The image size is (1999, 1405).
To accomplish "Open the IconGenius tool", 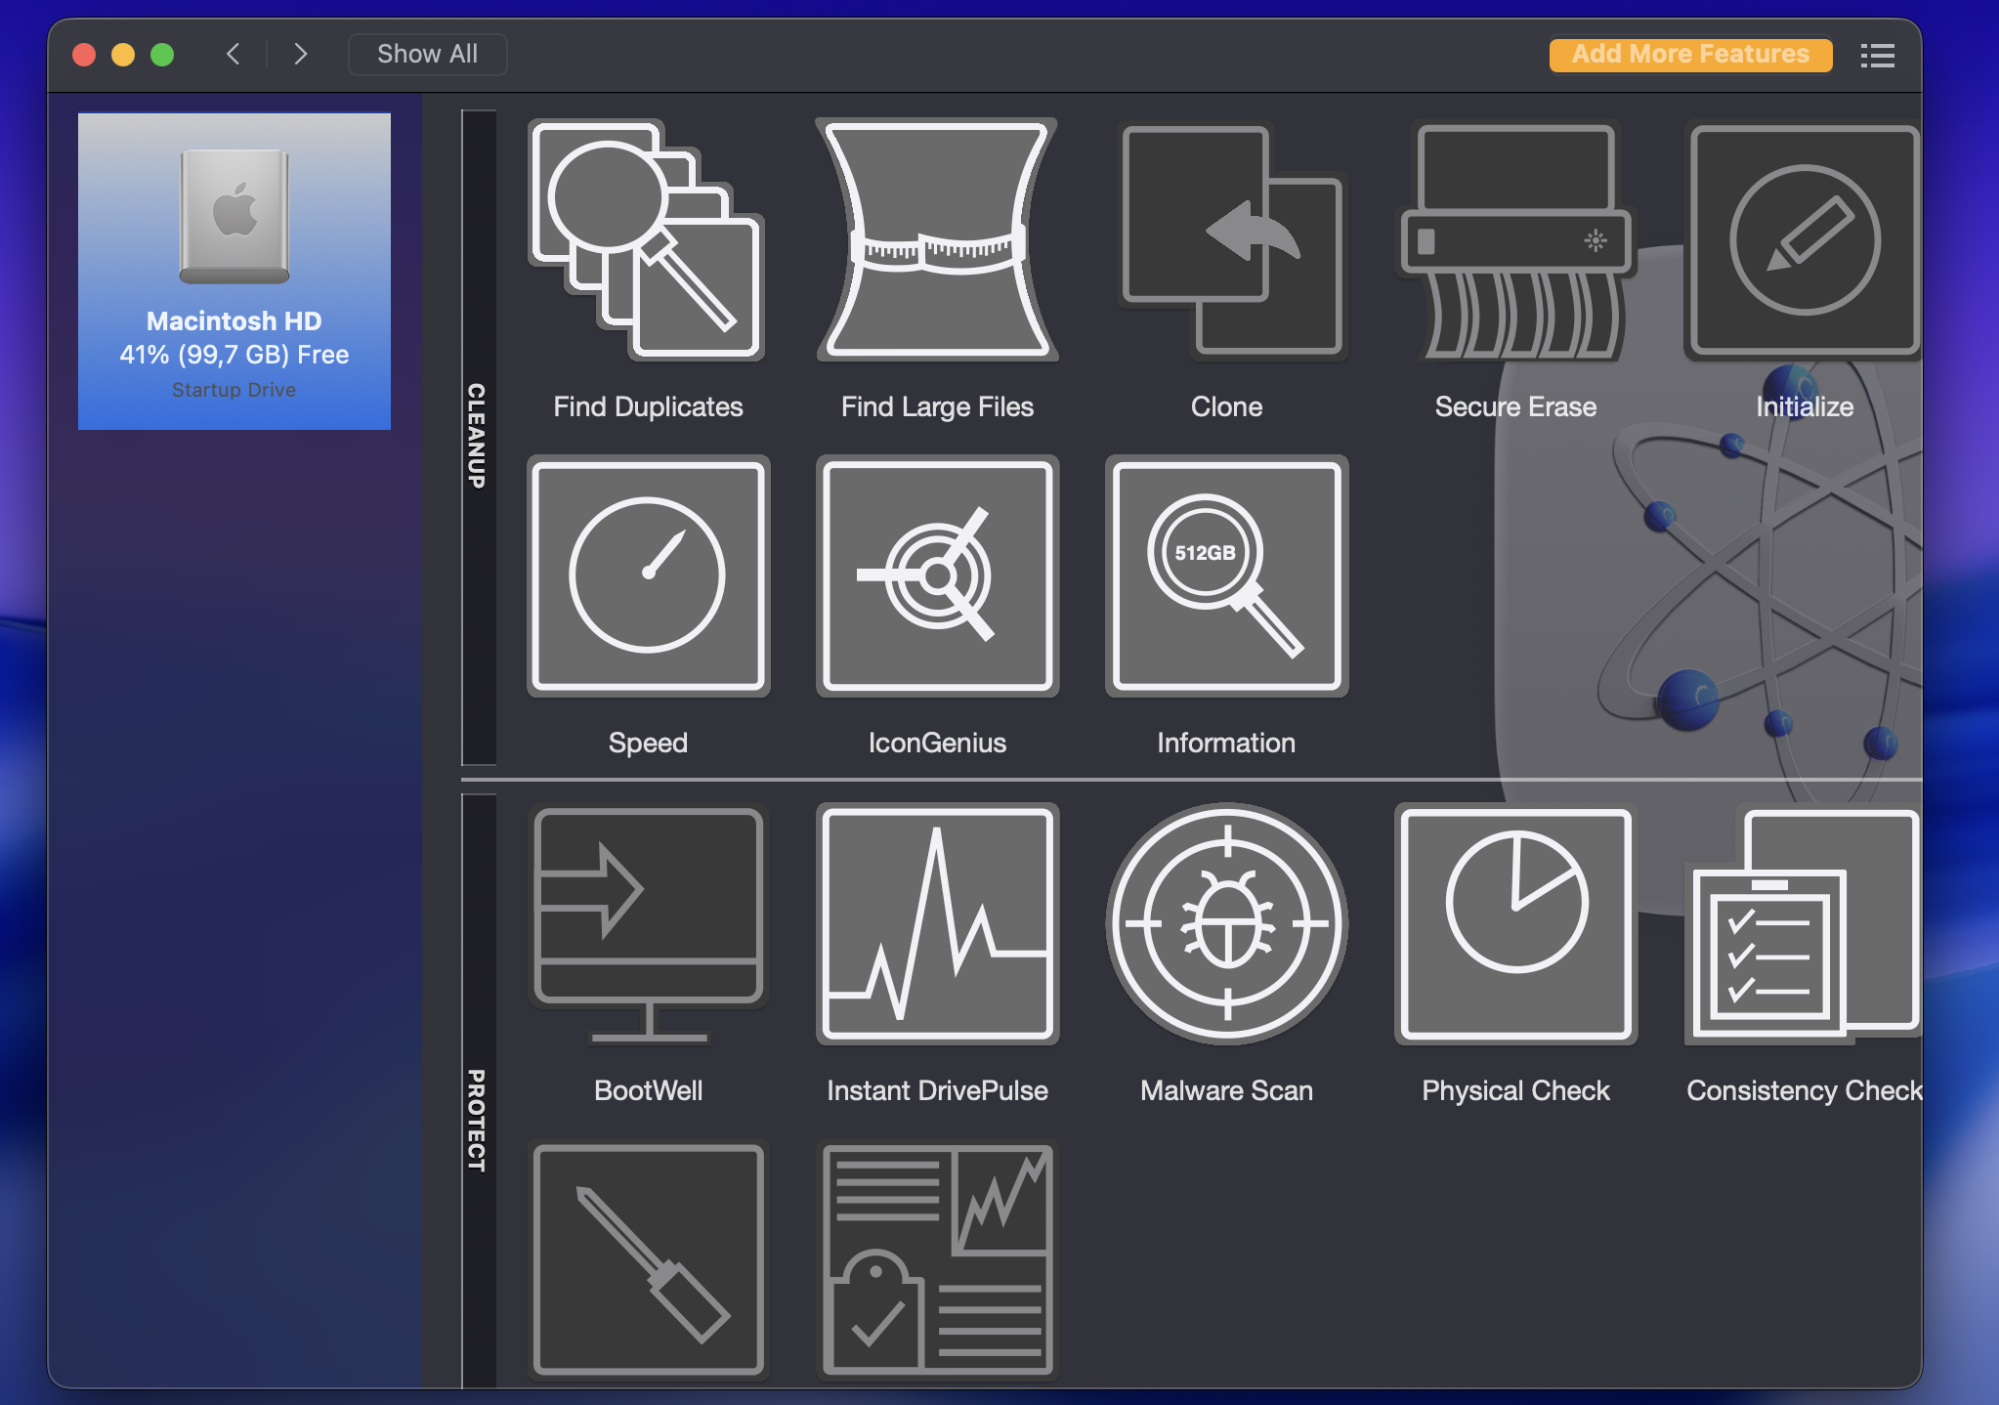I will 937,576.
